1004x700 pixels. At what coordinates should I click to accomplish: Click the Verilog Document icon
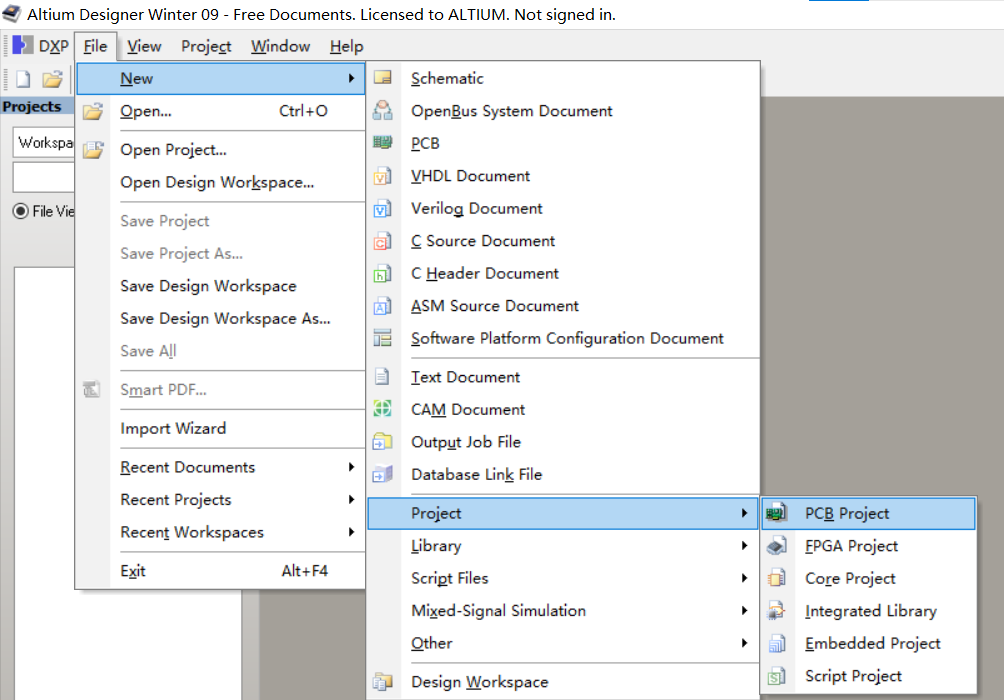(383, 208)
